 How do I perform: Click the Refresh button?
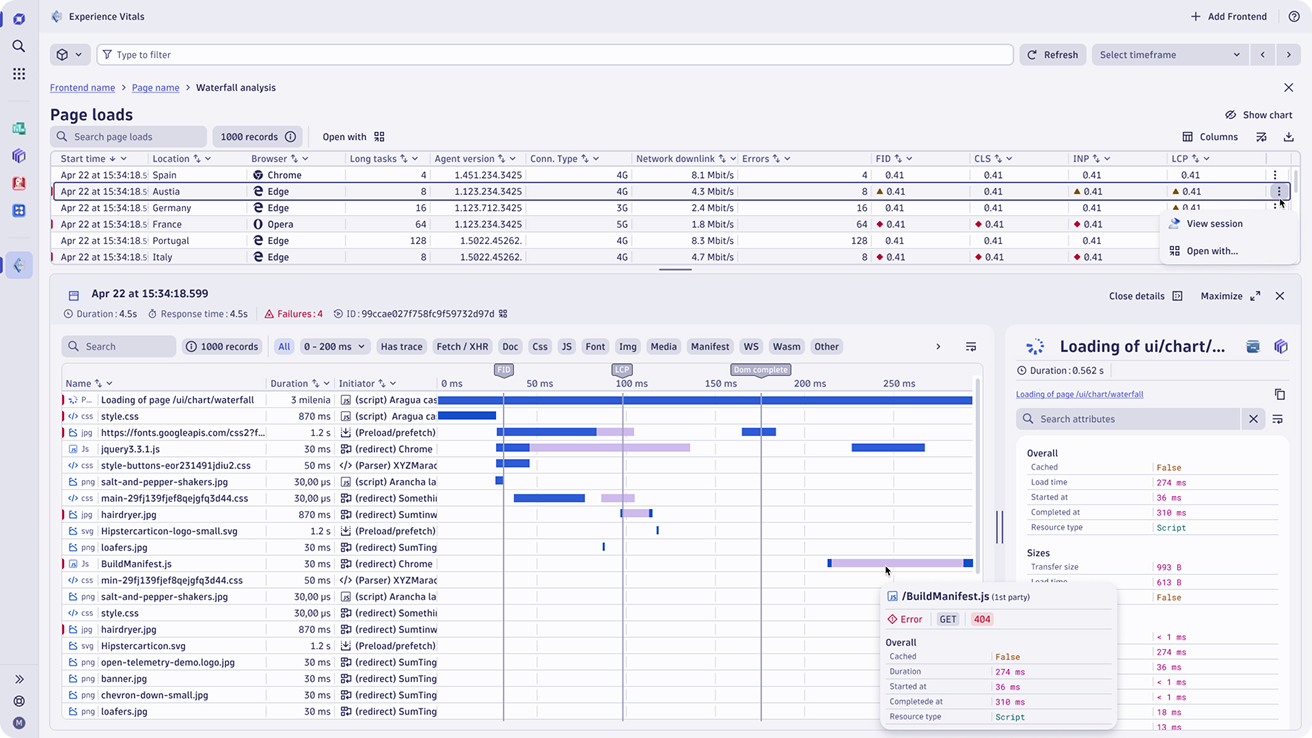coord(1051,55)
